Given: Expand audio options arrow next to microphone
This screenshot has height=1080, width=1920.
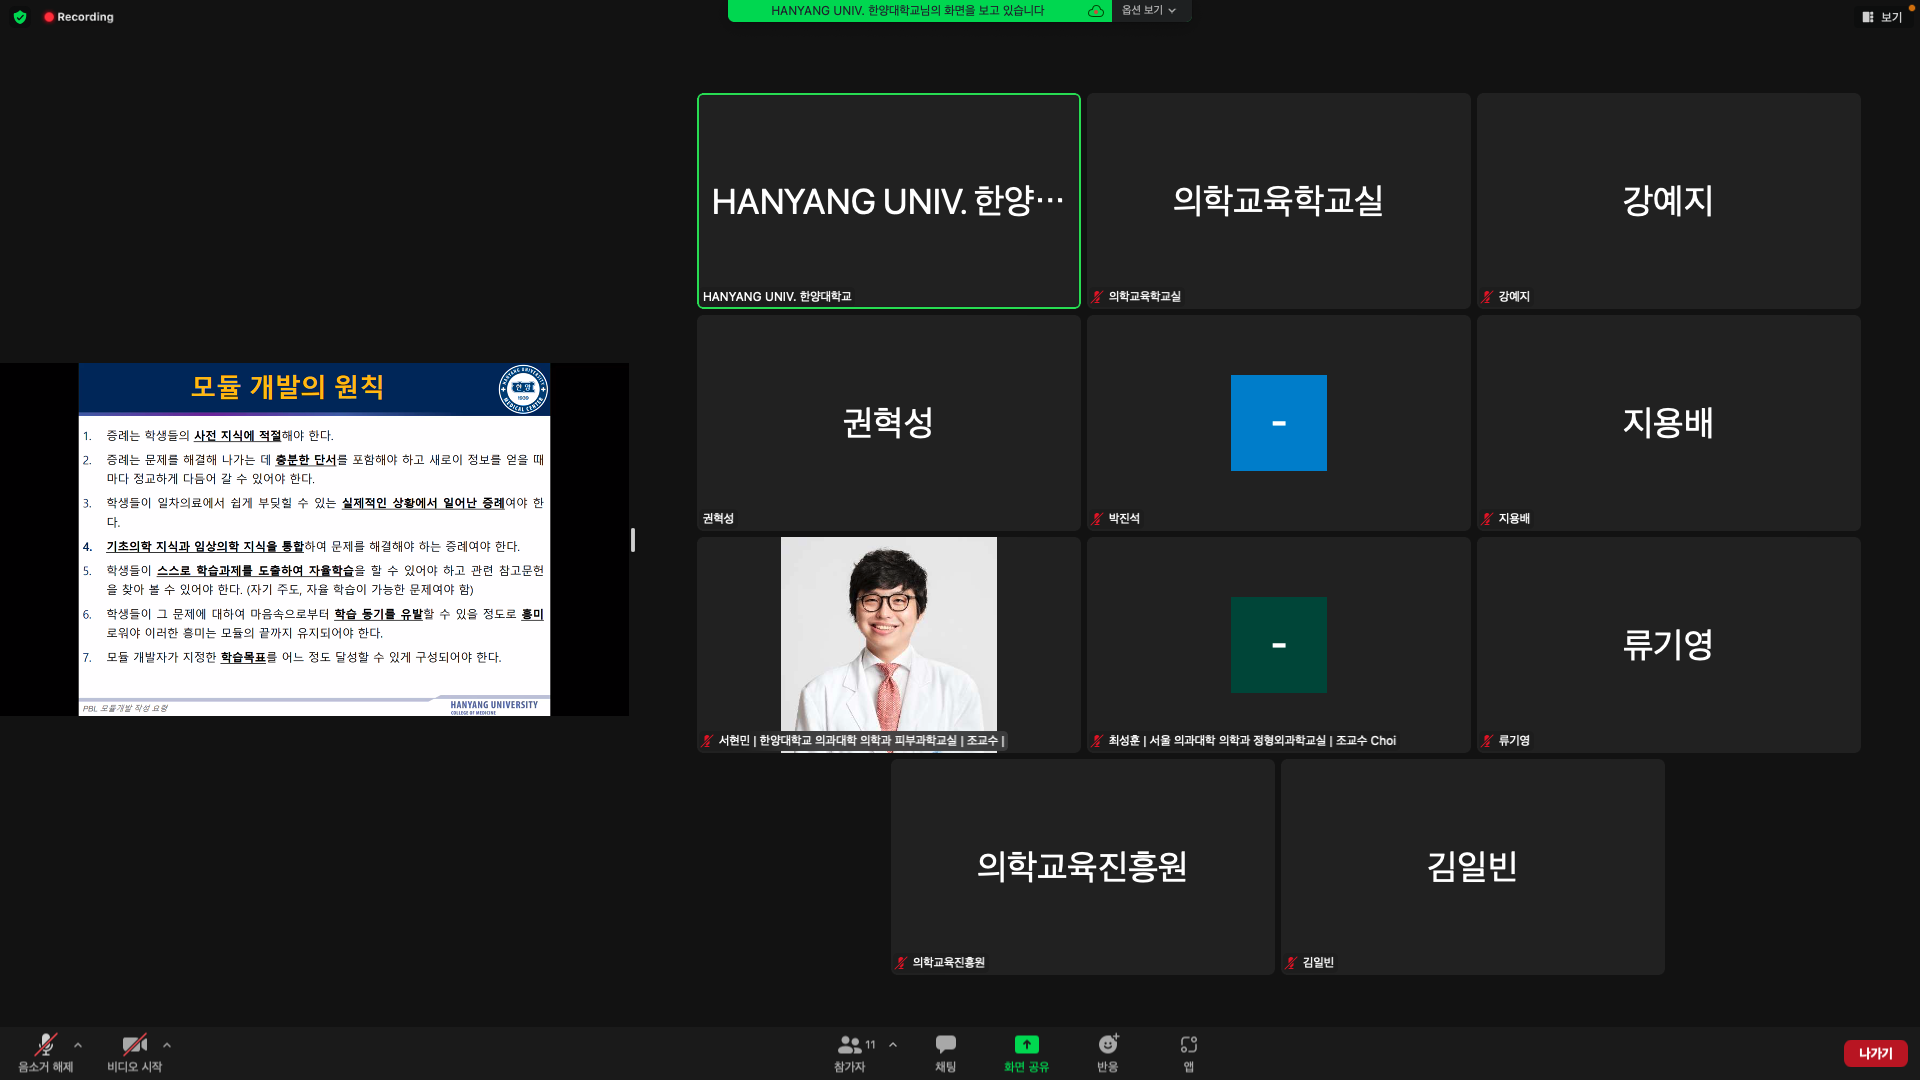Looking at the screenshot, I should click(x=78, y=1045).
